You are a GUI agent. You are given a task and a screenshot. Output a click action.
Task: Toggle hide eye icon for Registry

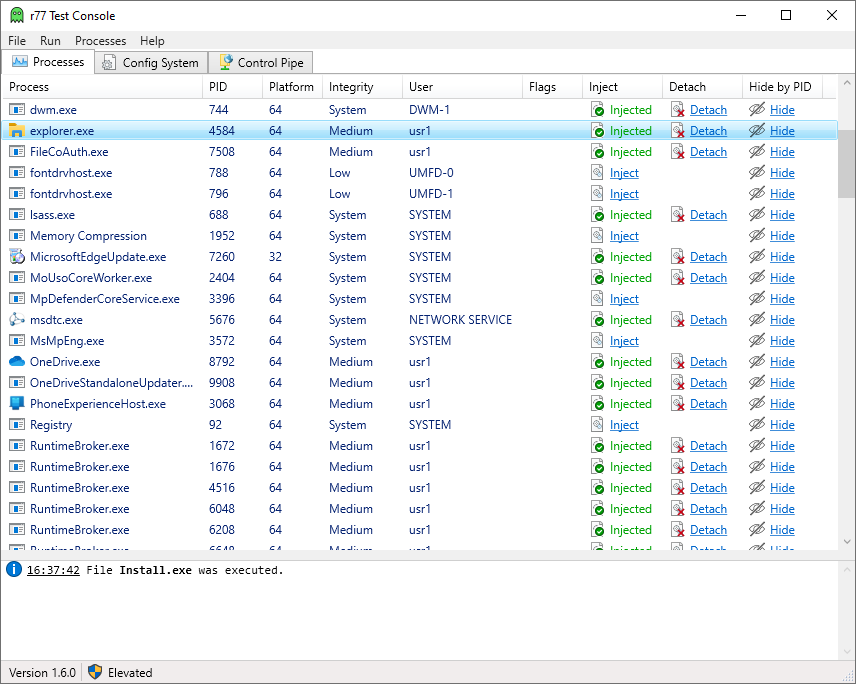tap(757, 425)
